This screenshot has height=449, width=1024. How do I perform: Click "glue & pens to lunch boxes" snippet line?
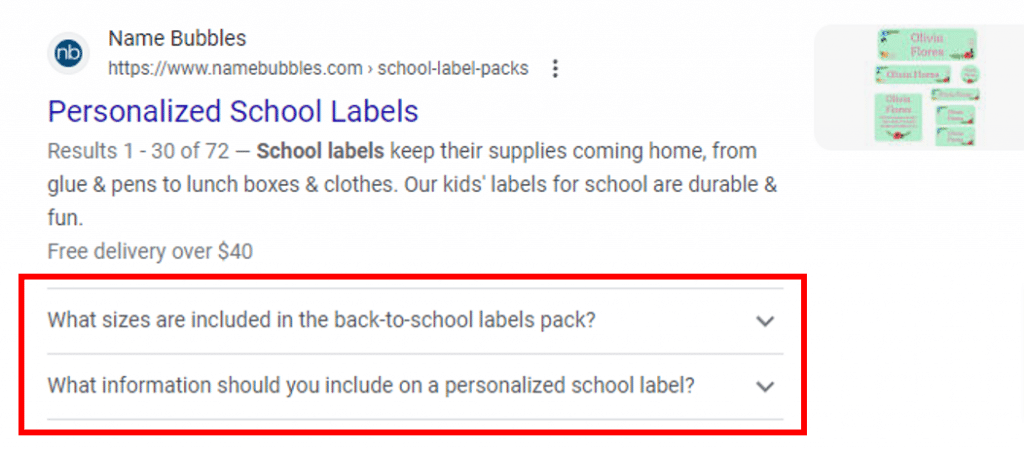click(x=200, y=185)
